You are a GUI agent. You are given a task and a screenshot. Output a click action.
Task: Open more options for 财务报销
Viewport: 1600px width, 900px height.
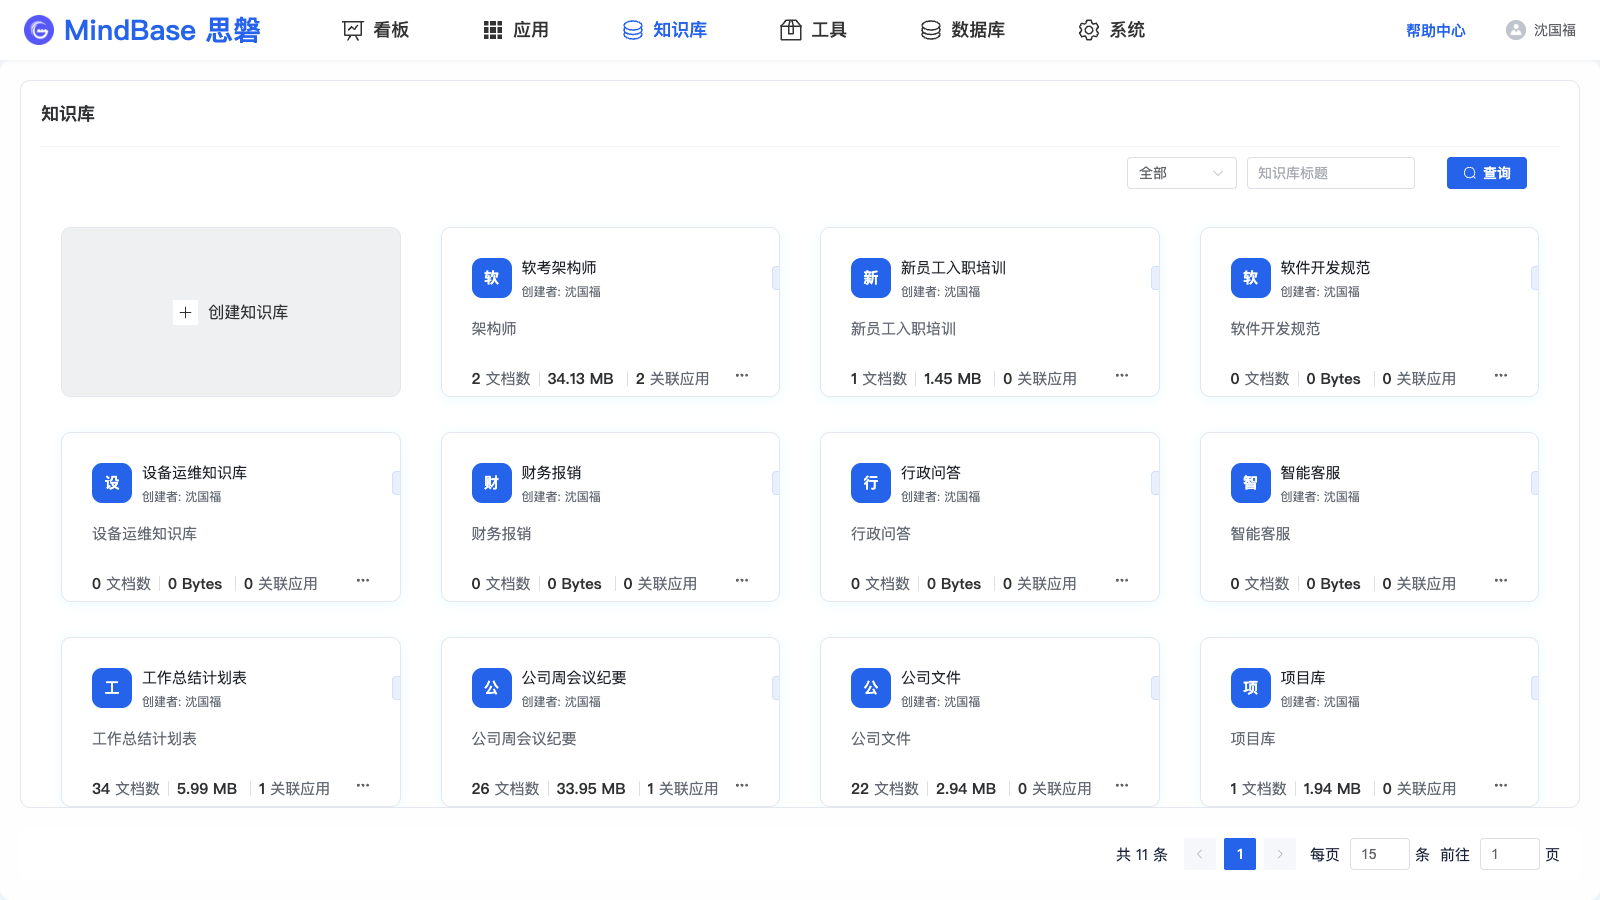(x=742, y=581)
